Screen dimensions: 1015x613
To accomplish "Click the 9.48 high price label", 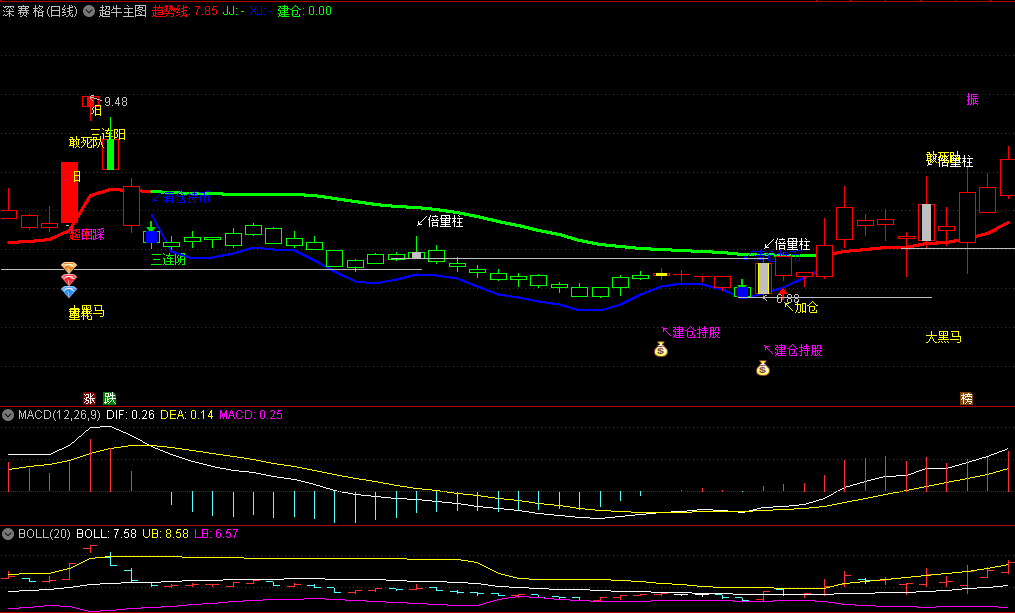I will pos(116,102).
